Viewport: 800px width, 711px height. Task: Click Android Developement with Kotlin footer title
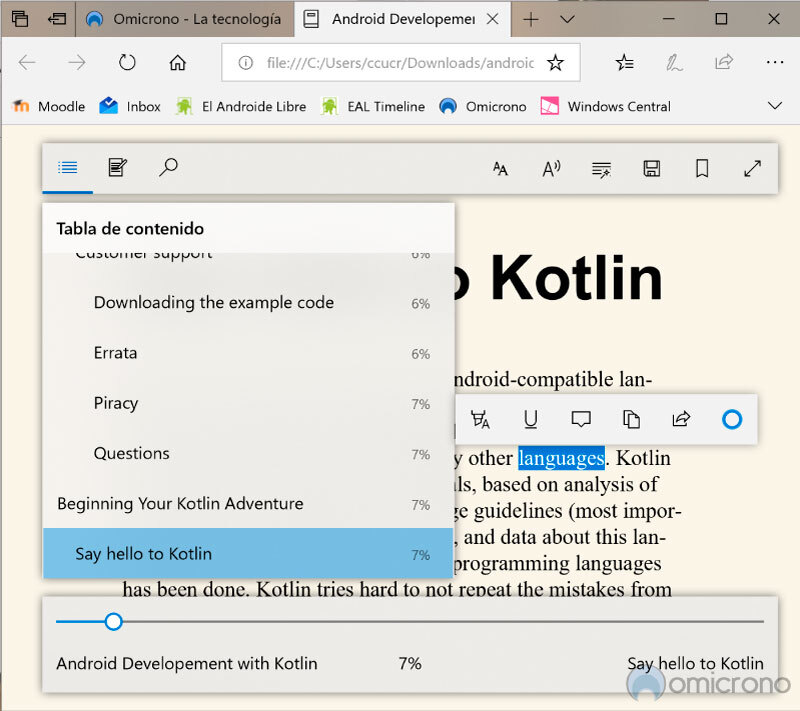click(x=187, y=664)
